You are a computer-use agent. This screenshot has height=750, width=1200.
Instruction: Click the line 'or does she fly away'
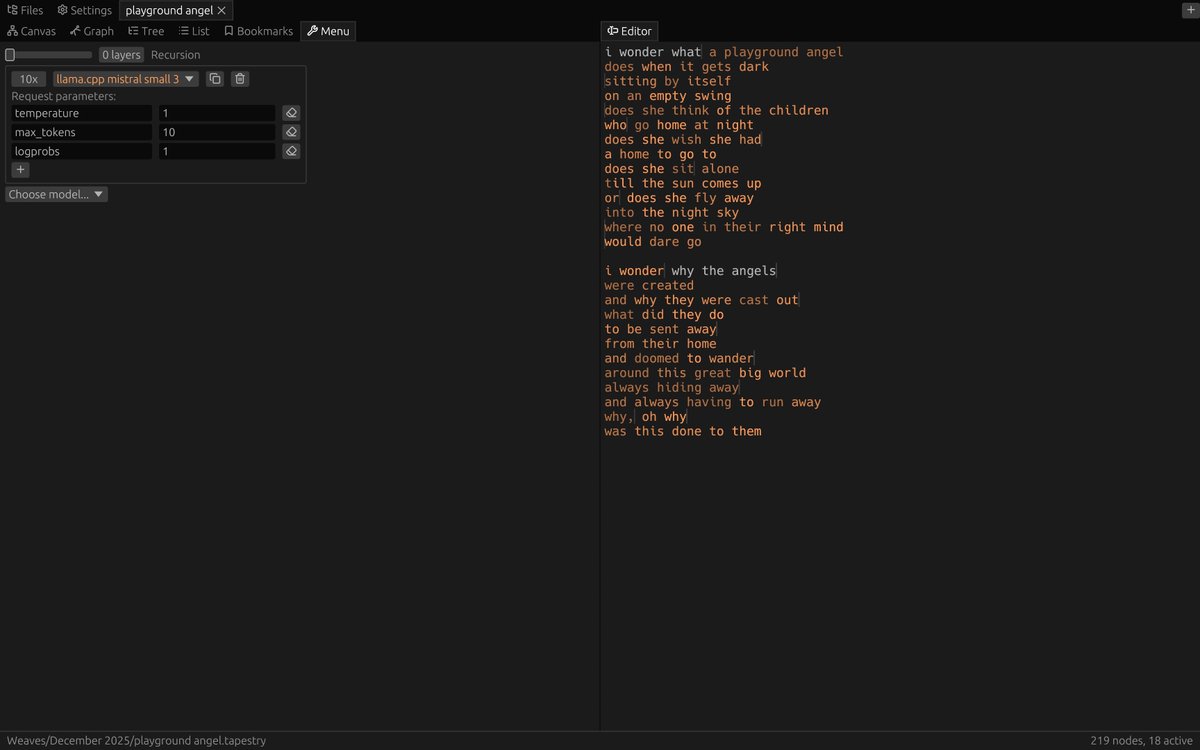click(679, 198)
